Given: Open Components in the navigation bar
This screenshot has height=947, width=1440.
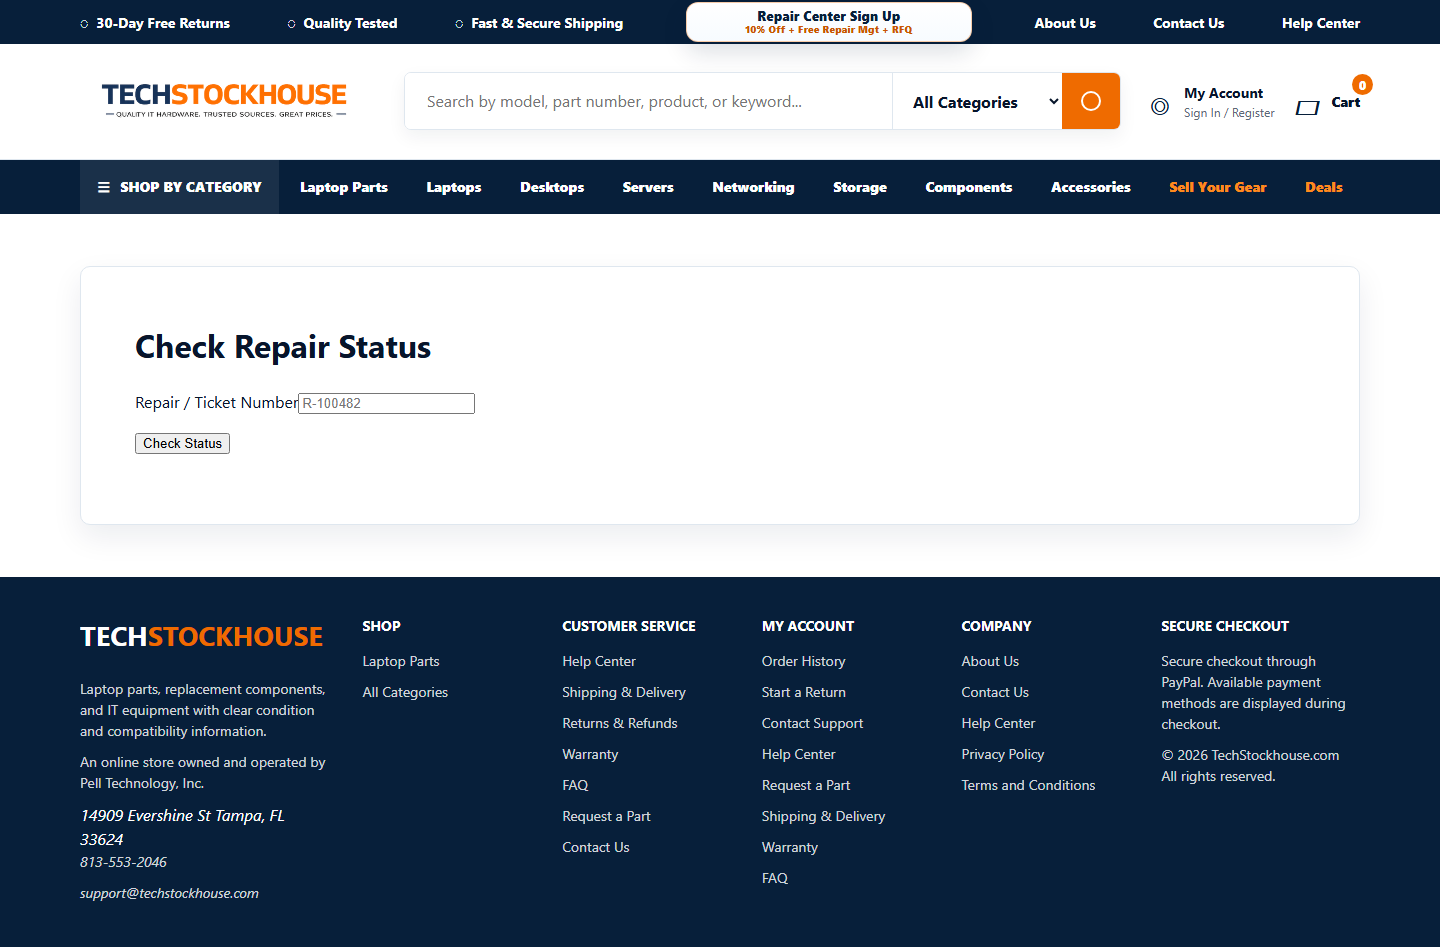Looking at the screenshot, I should pos(969,187).
